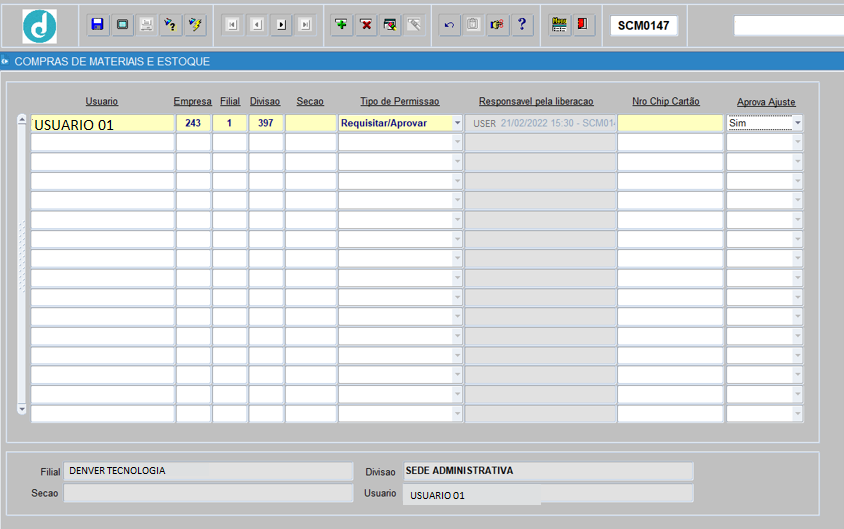This screenshot has width=844, height=529.
Task: Click the SCM0147 program code field
Action: (x=643, y=25)
